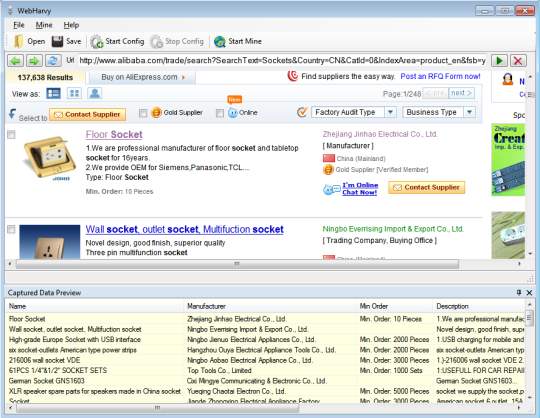This screenshot has width=540, height=418.
Task: Click the Zhejiang green advertisement banner
Action: click(x=508, y=160)
